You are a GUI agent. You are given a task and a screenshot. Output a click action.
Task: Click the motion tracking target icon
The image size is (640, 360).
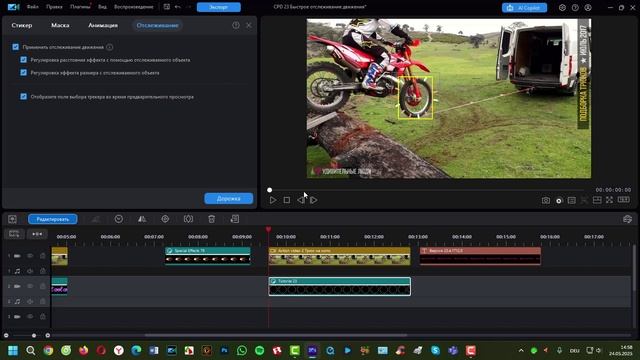(x=165, y=219)
